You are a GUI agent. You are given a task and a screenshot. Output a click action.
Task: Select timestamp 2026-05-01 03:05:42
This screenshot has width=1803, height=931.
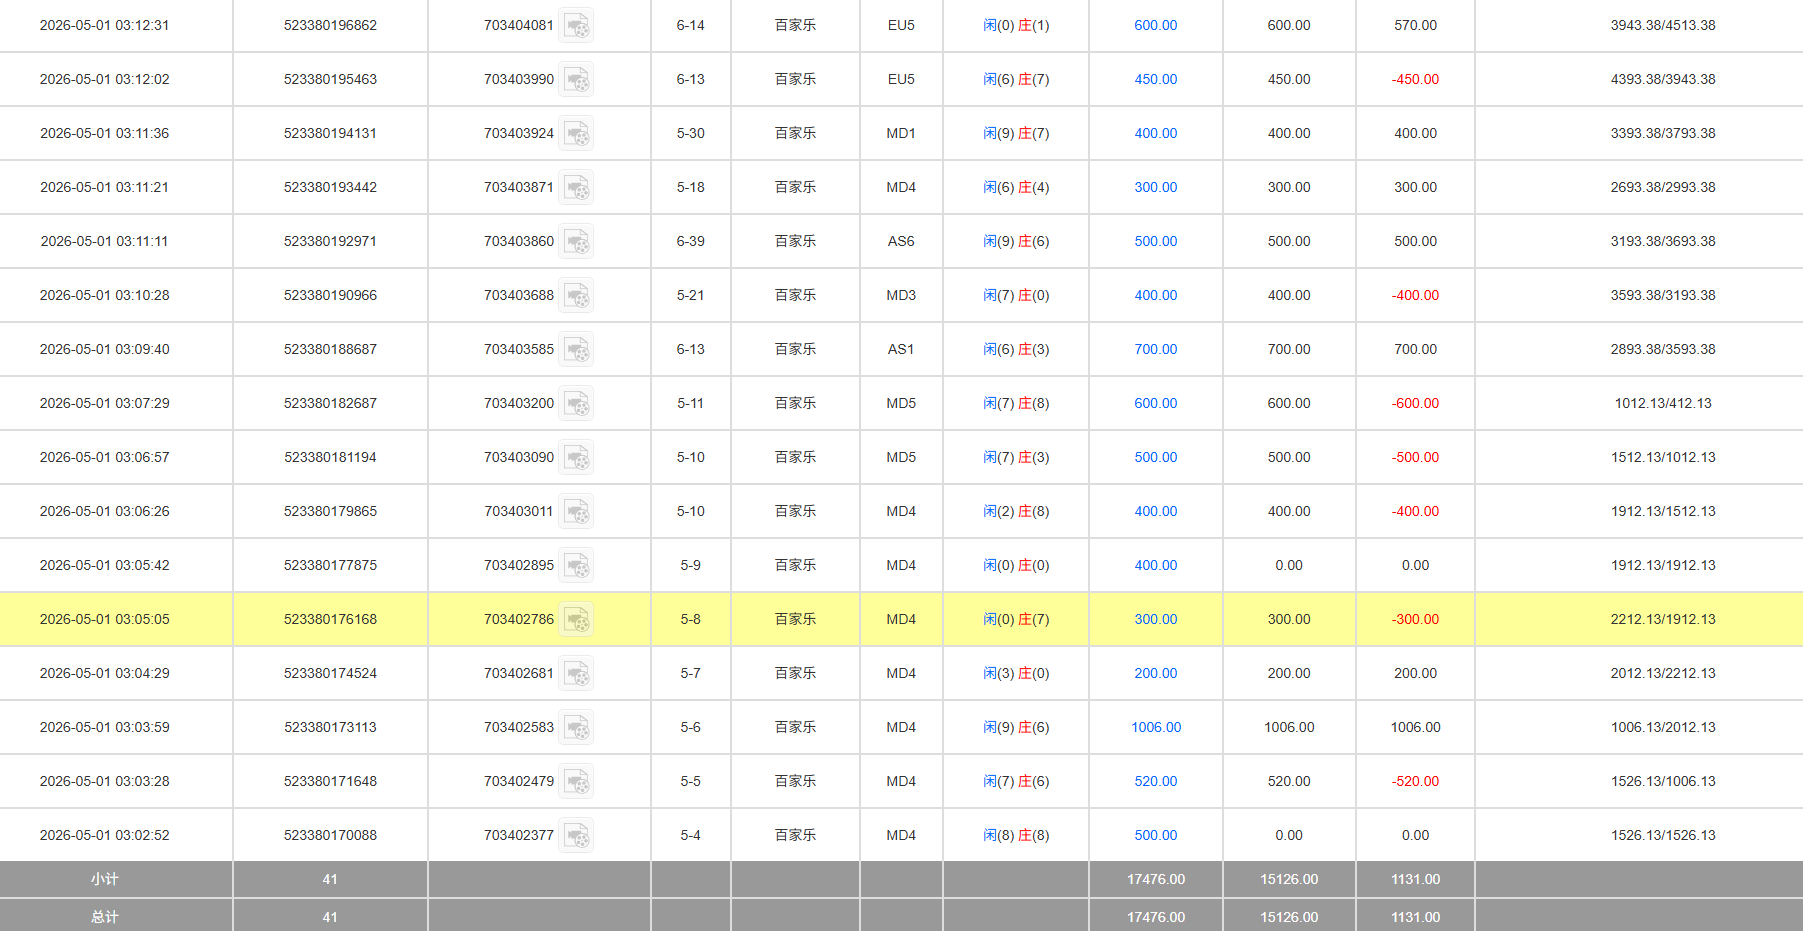click(x=104, y=565)
